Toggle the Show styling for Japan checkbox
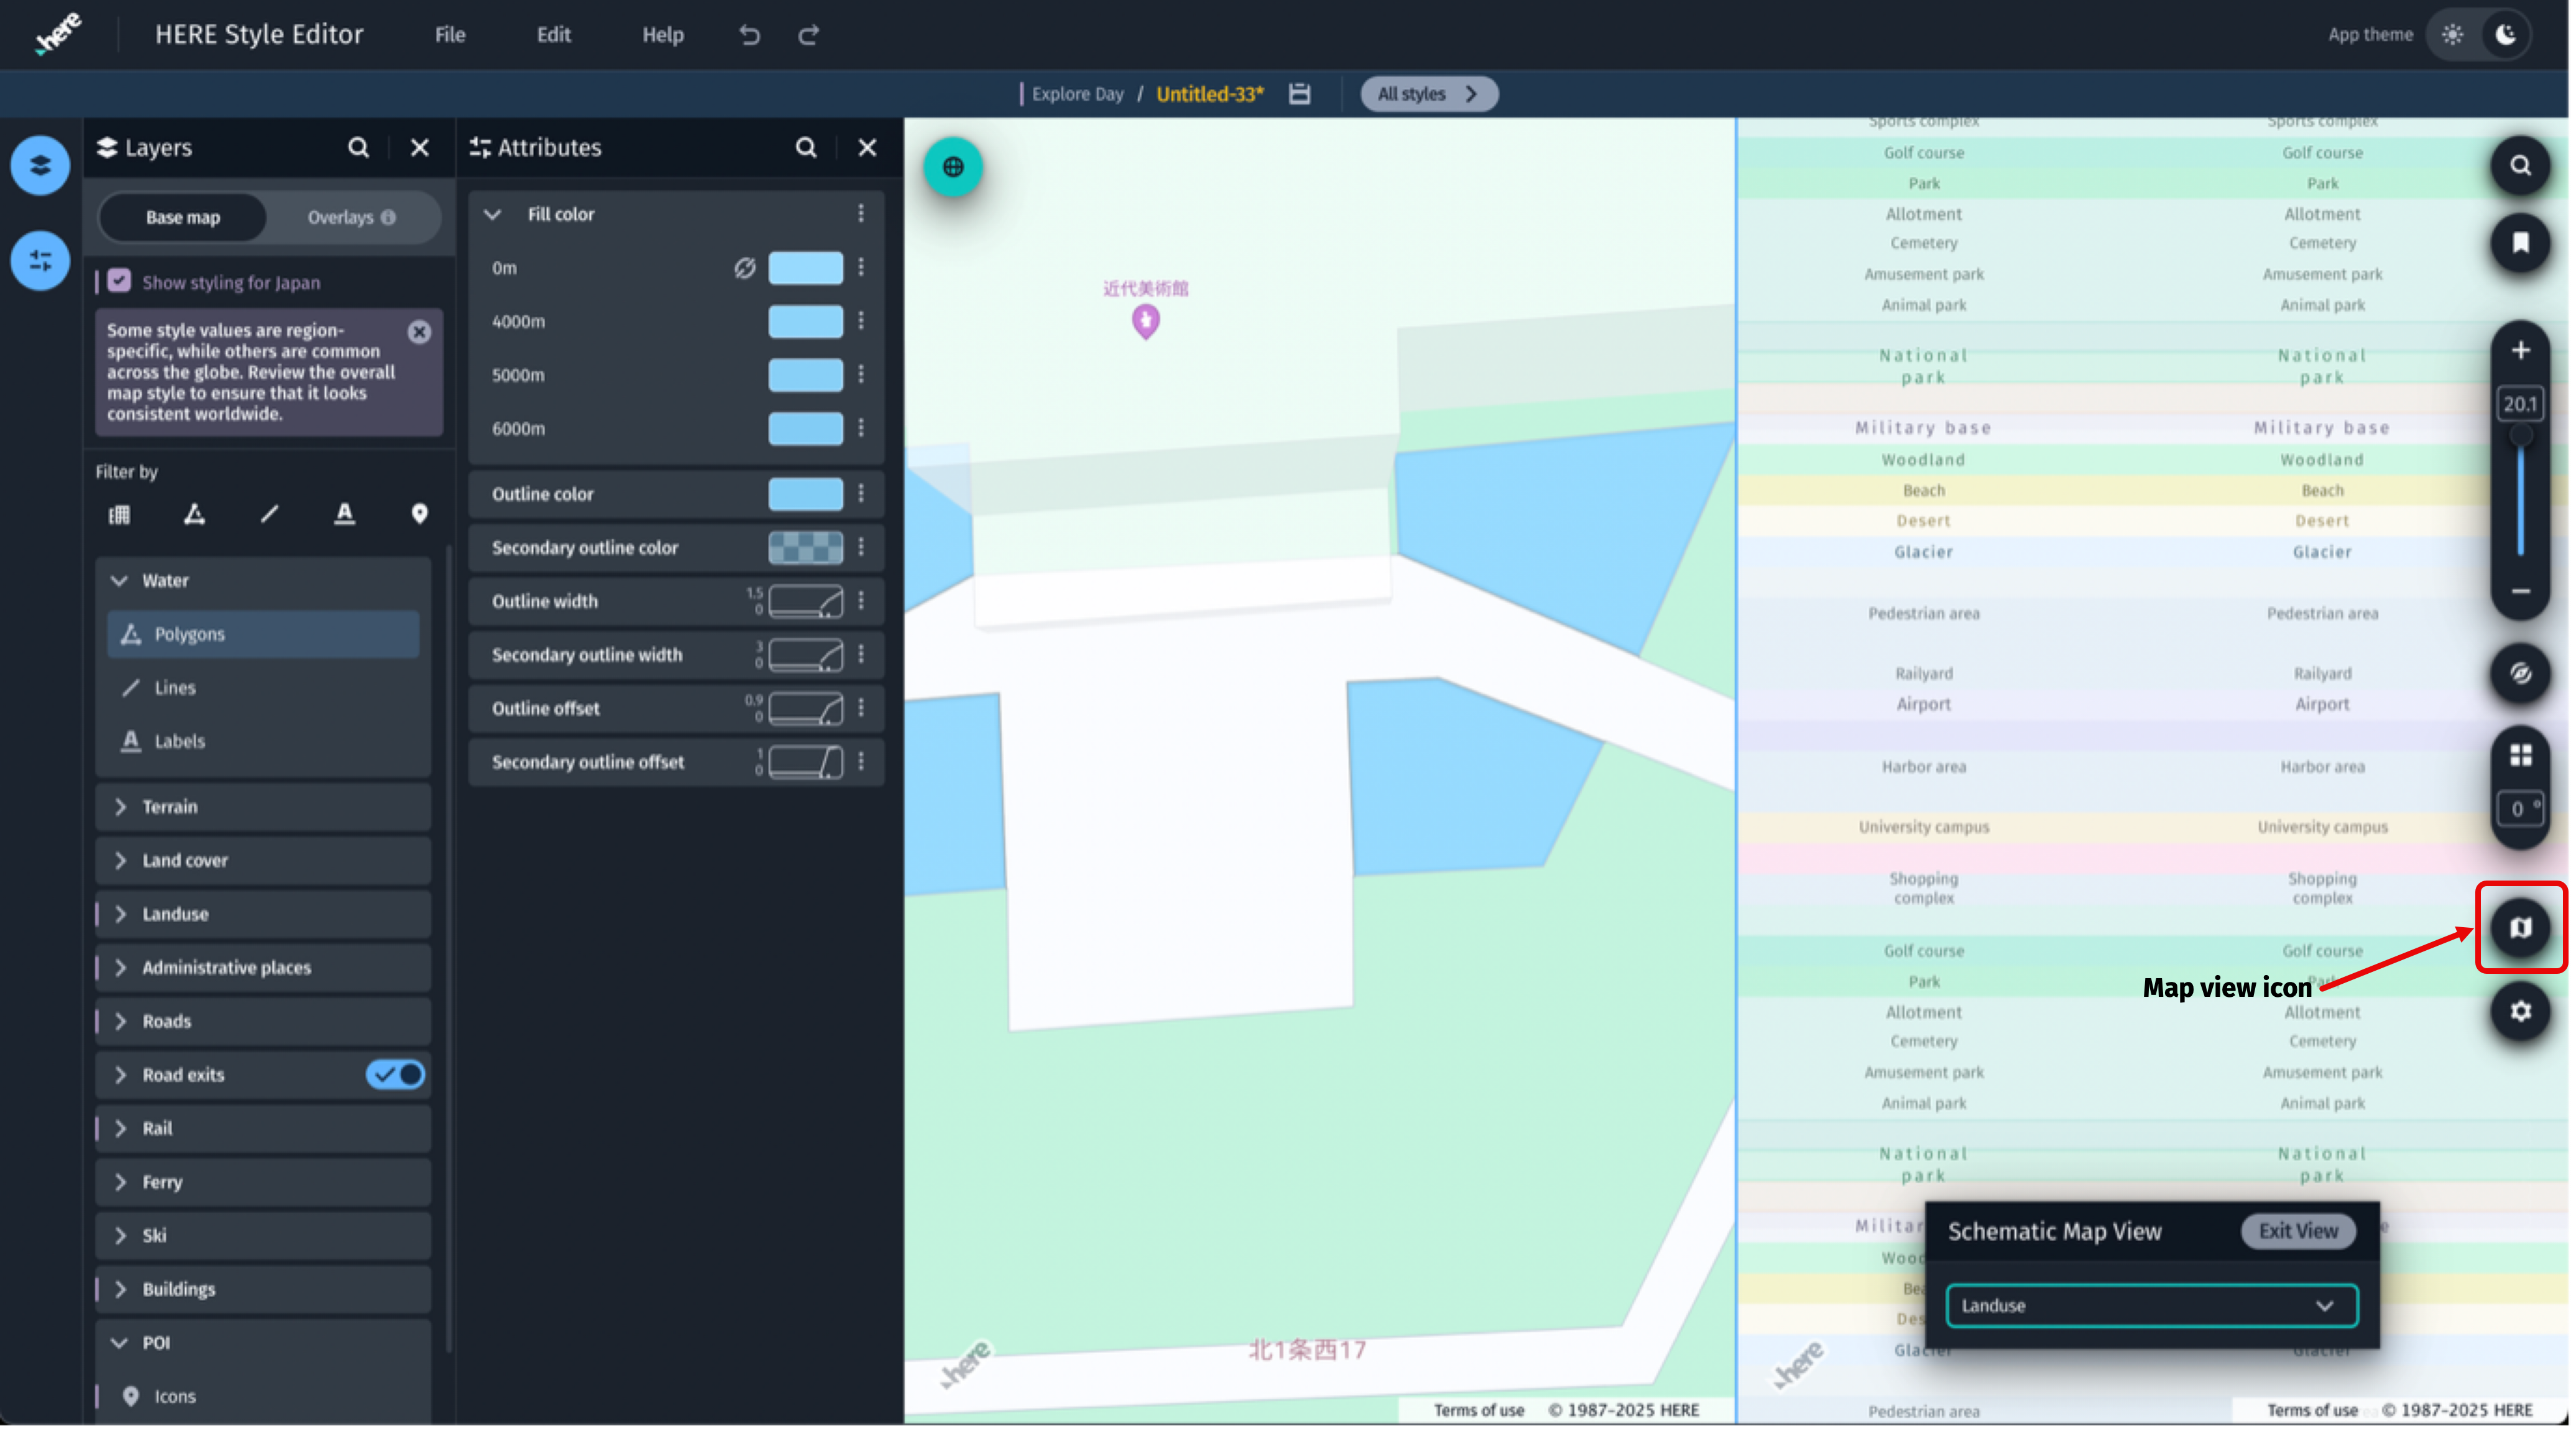2576x1429 pixels. (119, 281)
